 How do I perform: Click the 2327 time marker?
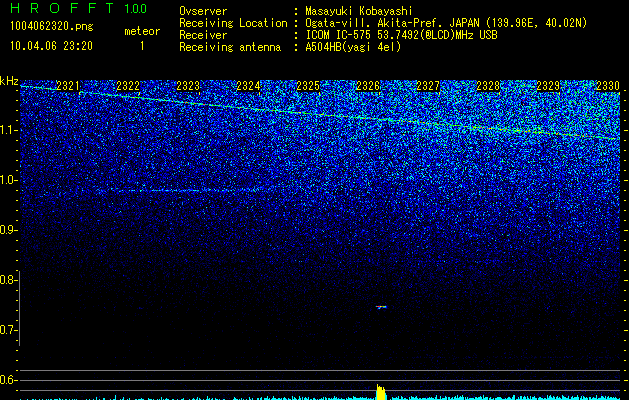coord(428,86)
